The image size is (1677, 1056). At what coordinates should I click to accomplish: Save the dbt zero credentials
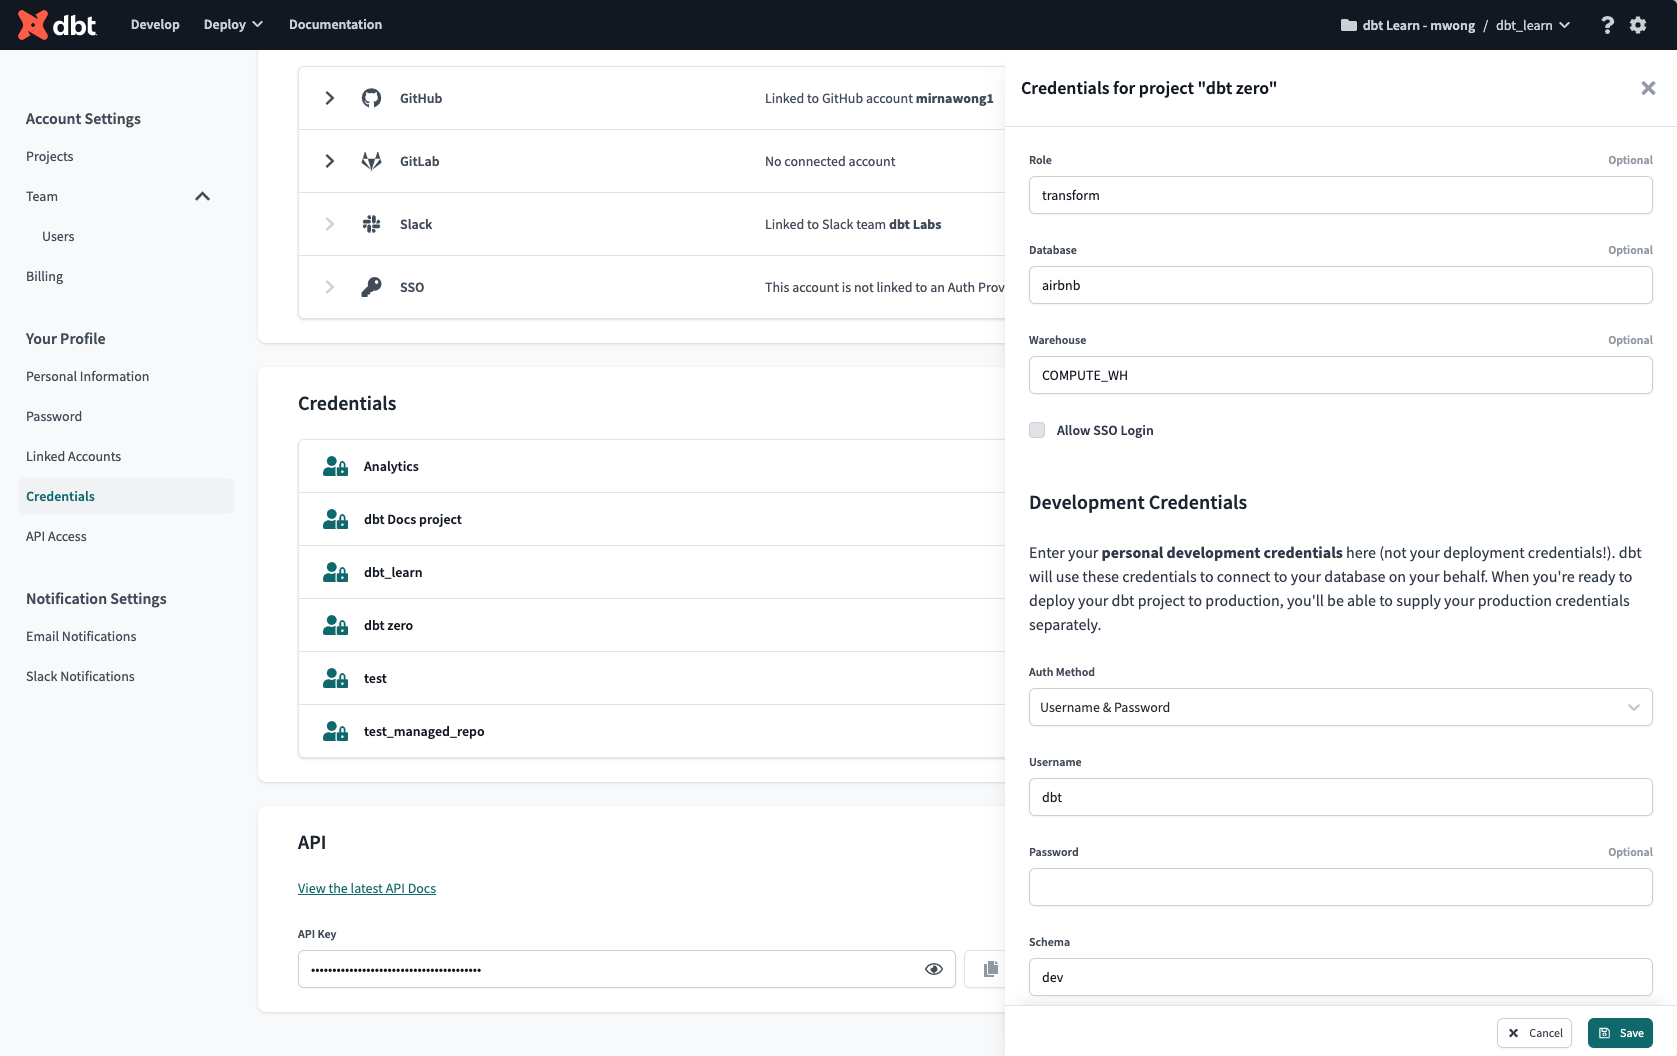coord(1620,1032)
